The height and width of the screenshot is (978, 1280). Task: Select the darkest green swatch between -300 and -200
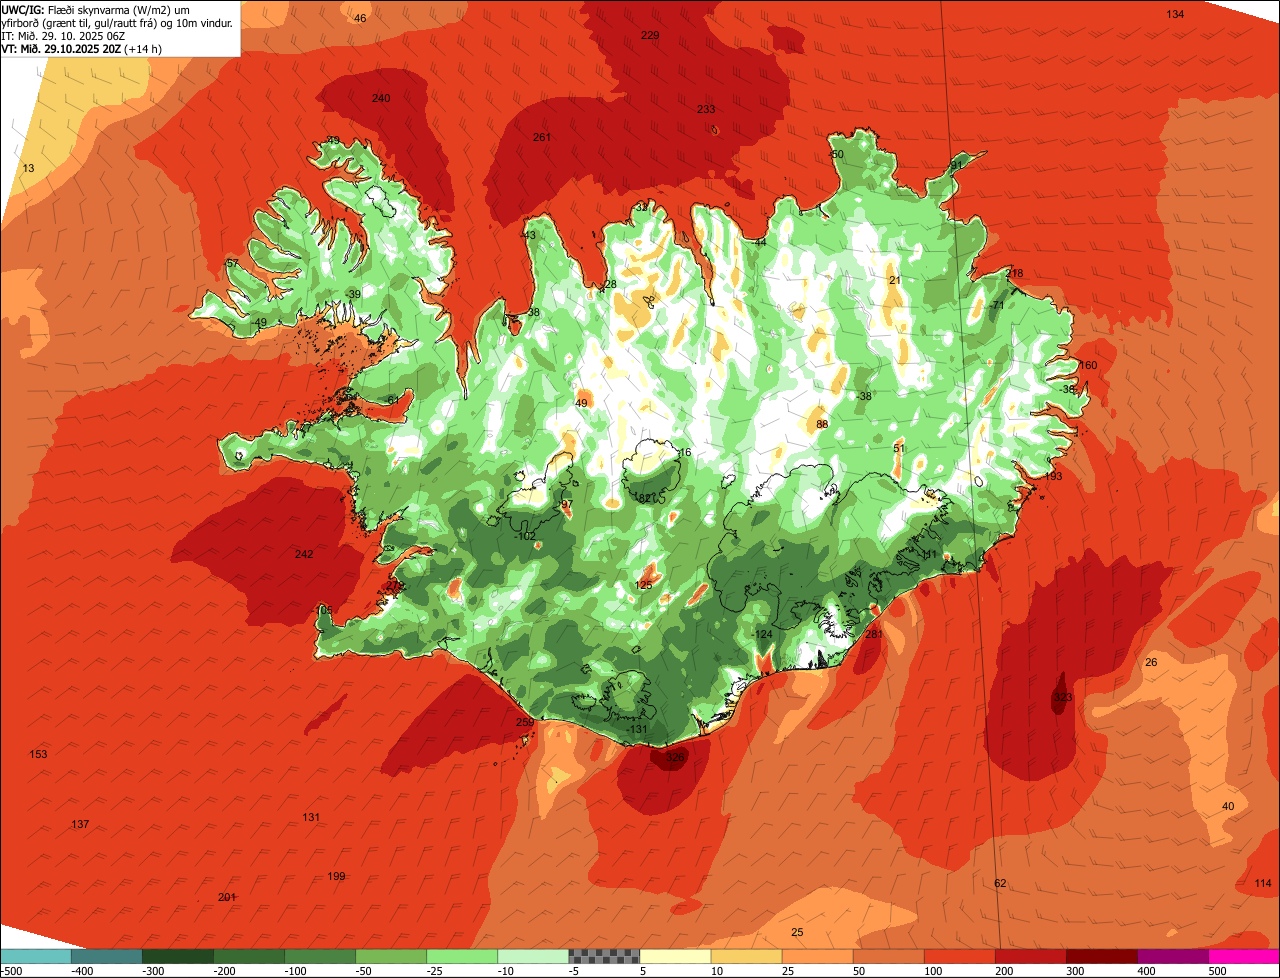click(178, 956)
